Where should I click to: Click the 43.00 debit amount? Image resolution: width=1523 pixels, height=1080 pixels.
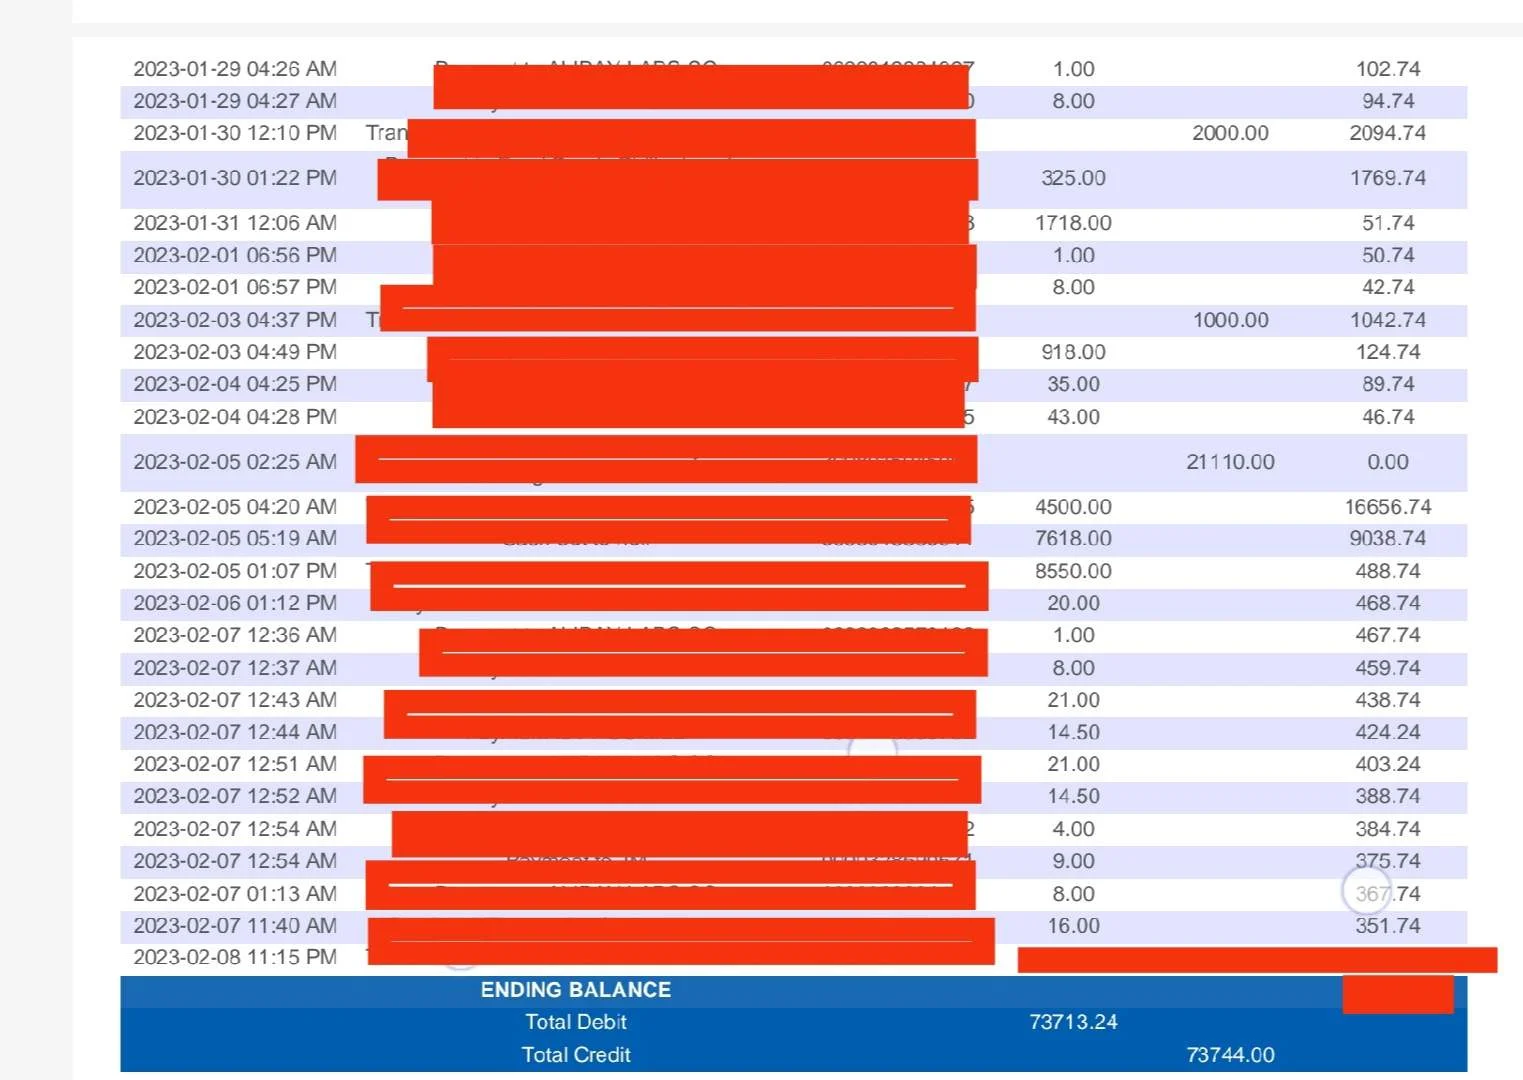point(1073,417)
